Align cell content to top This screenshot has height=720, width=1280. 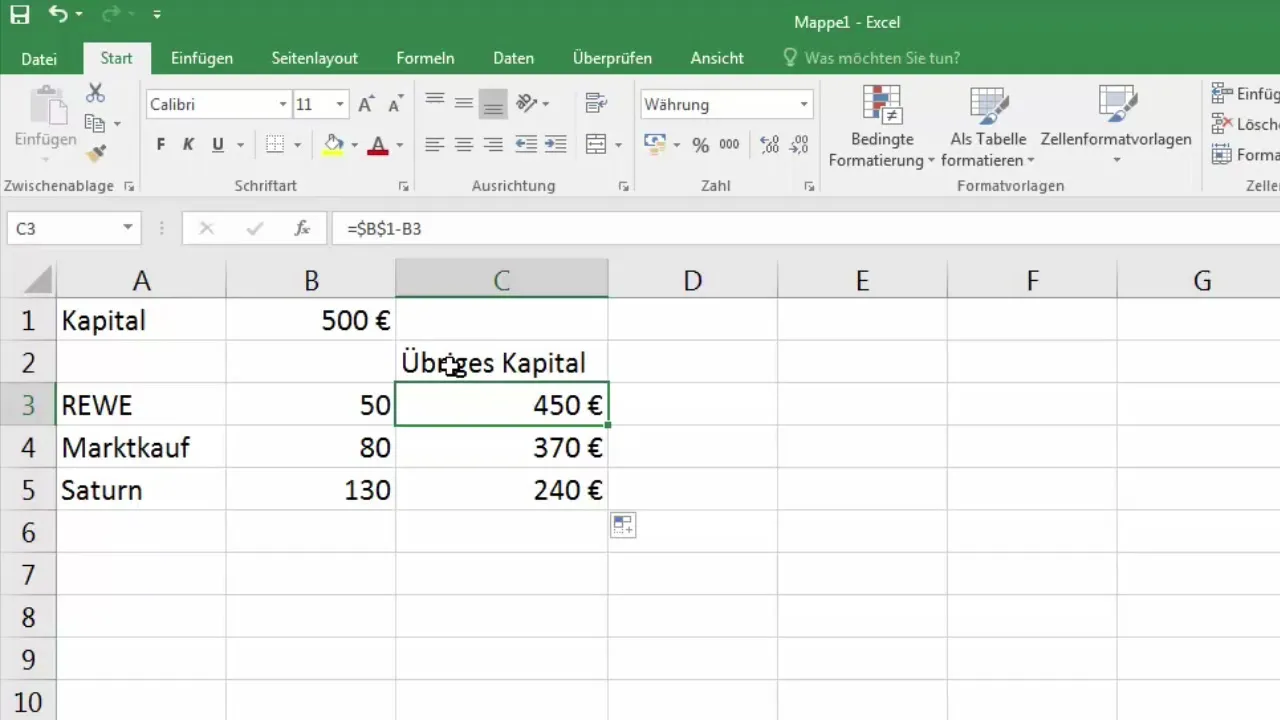coord(434,102)
